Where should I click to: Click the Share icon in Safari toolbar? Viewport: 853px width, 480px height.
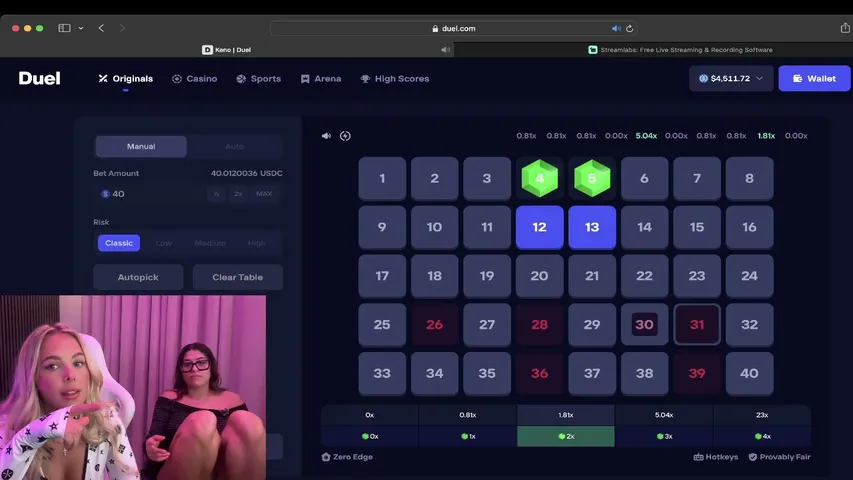845,28
